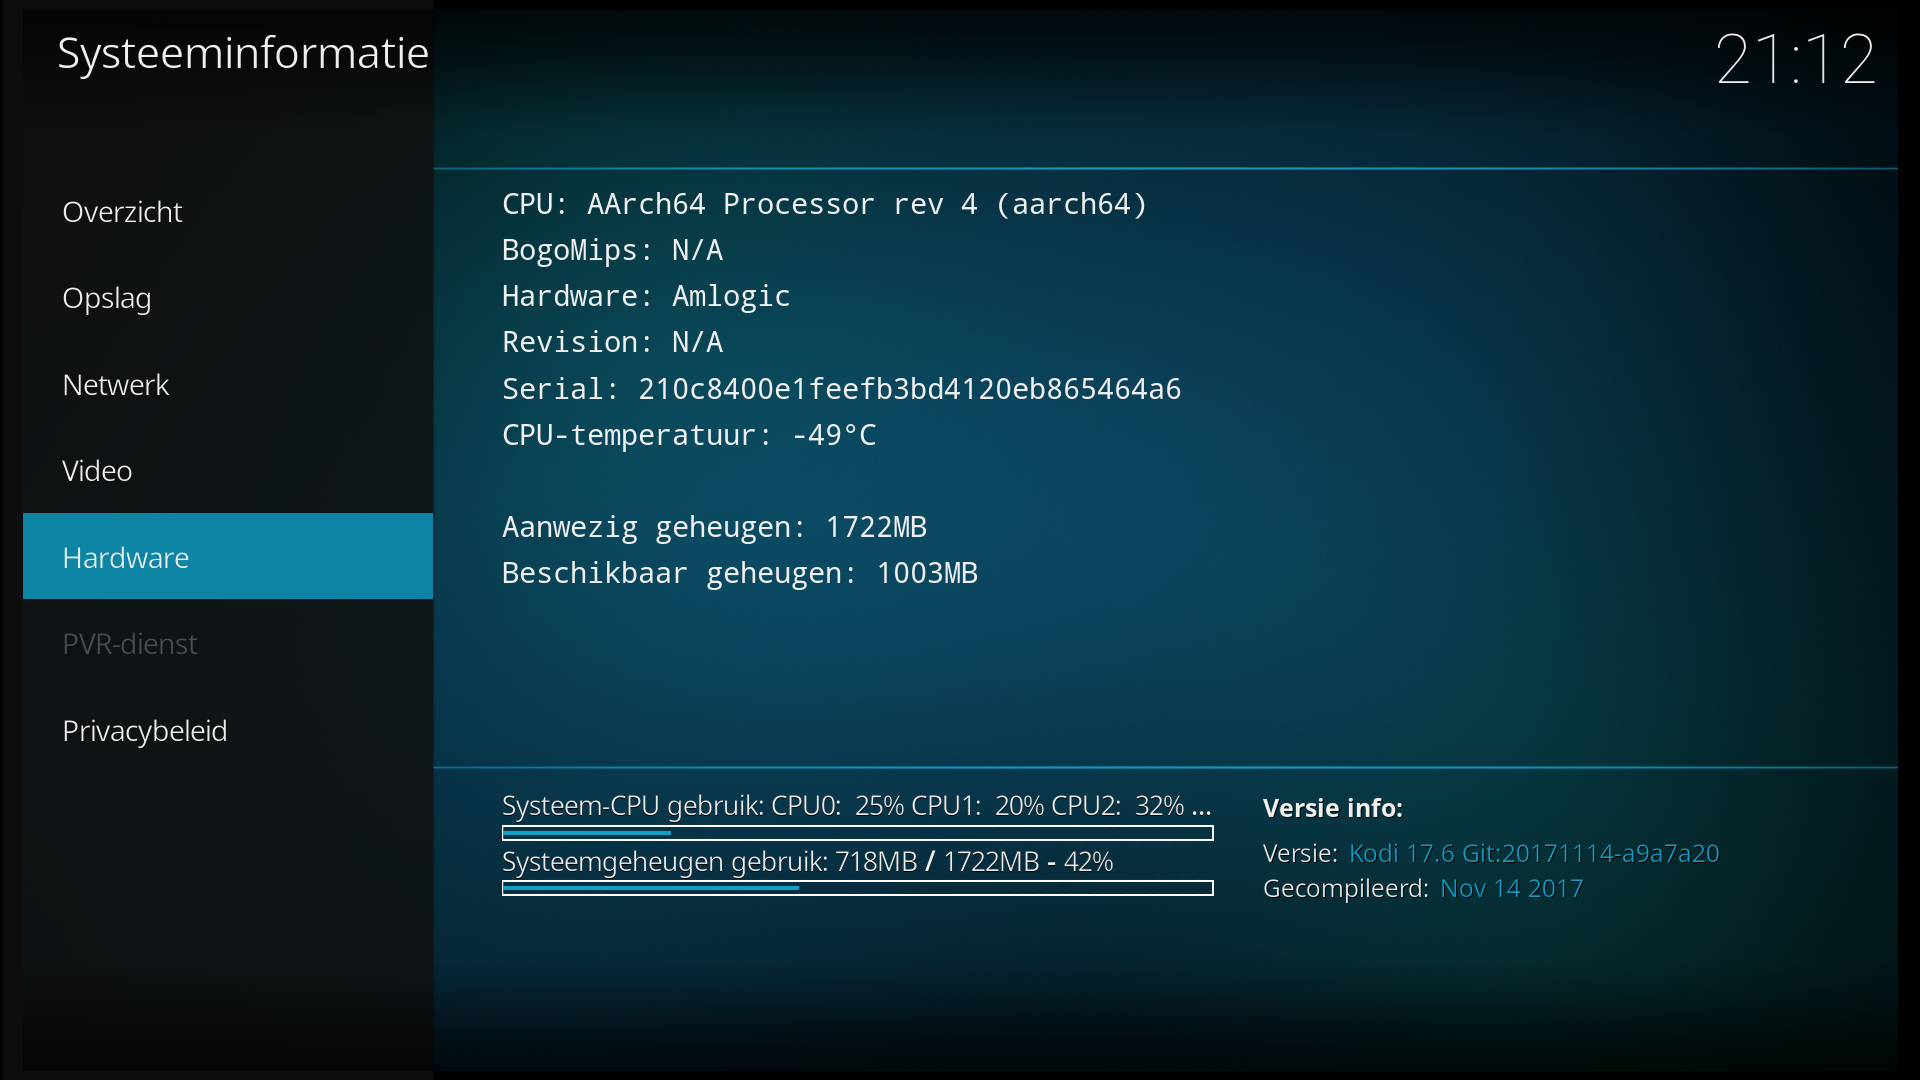Click the Aanwezig geheugen value line
Viewport: 1920px width, 1080px height.
[x=714, y=527]
